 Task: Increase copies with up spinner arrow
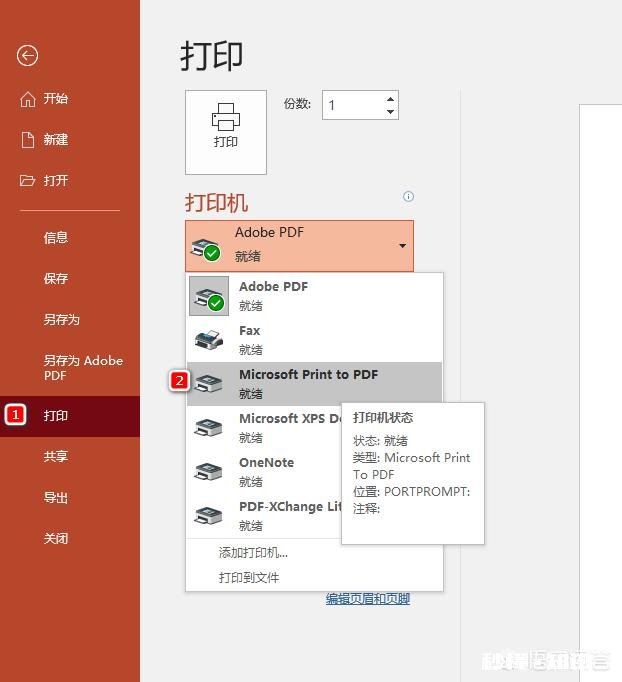point(390,99)
